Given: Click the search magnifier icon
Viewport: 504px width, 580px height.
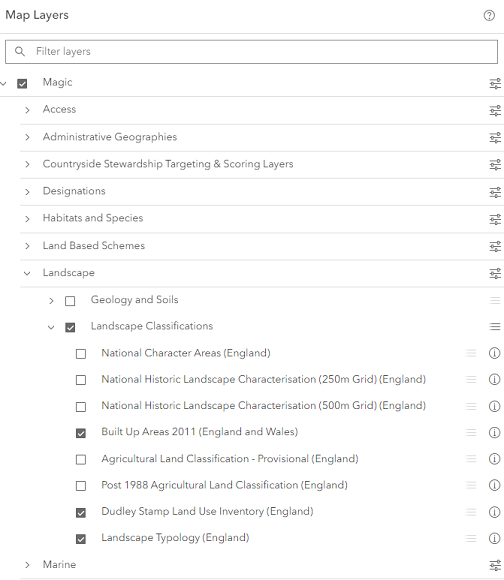Looking at the screenshot, I should click(x=20, y=51).
